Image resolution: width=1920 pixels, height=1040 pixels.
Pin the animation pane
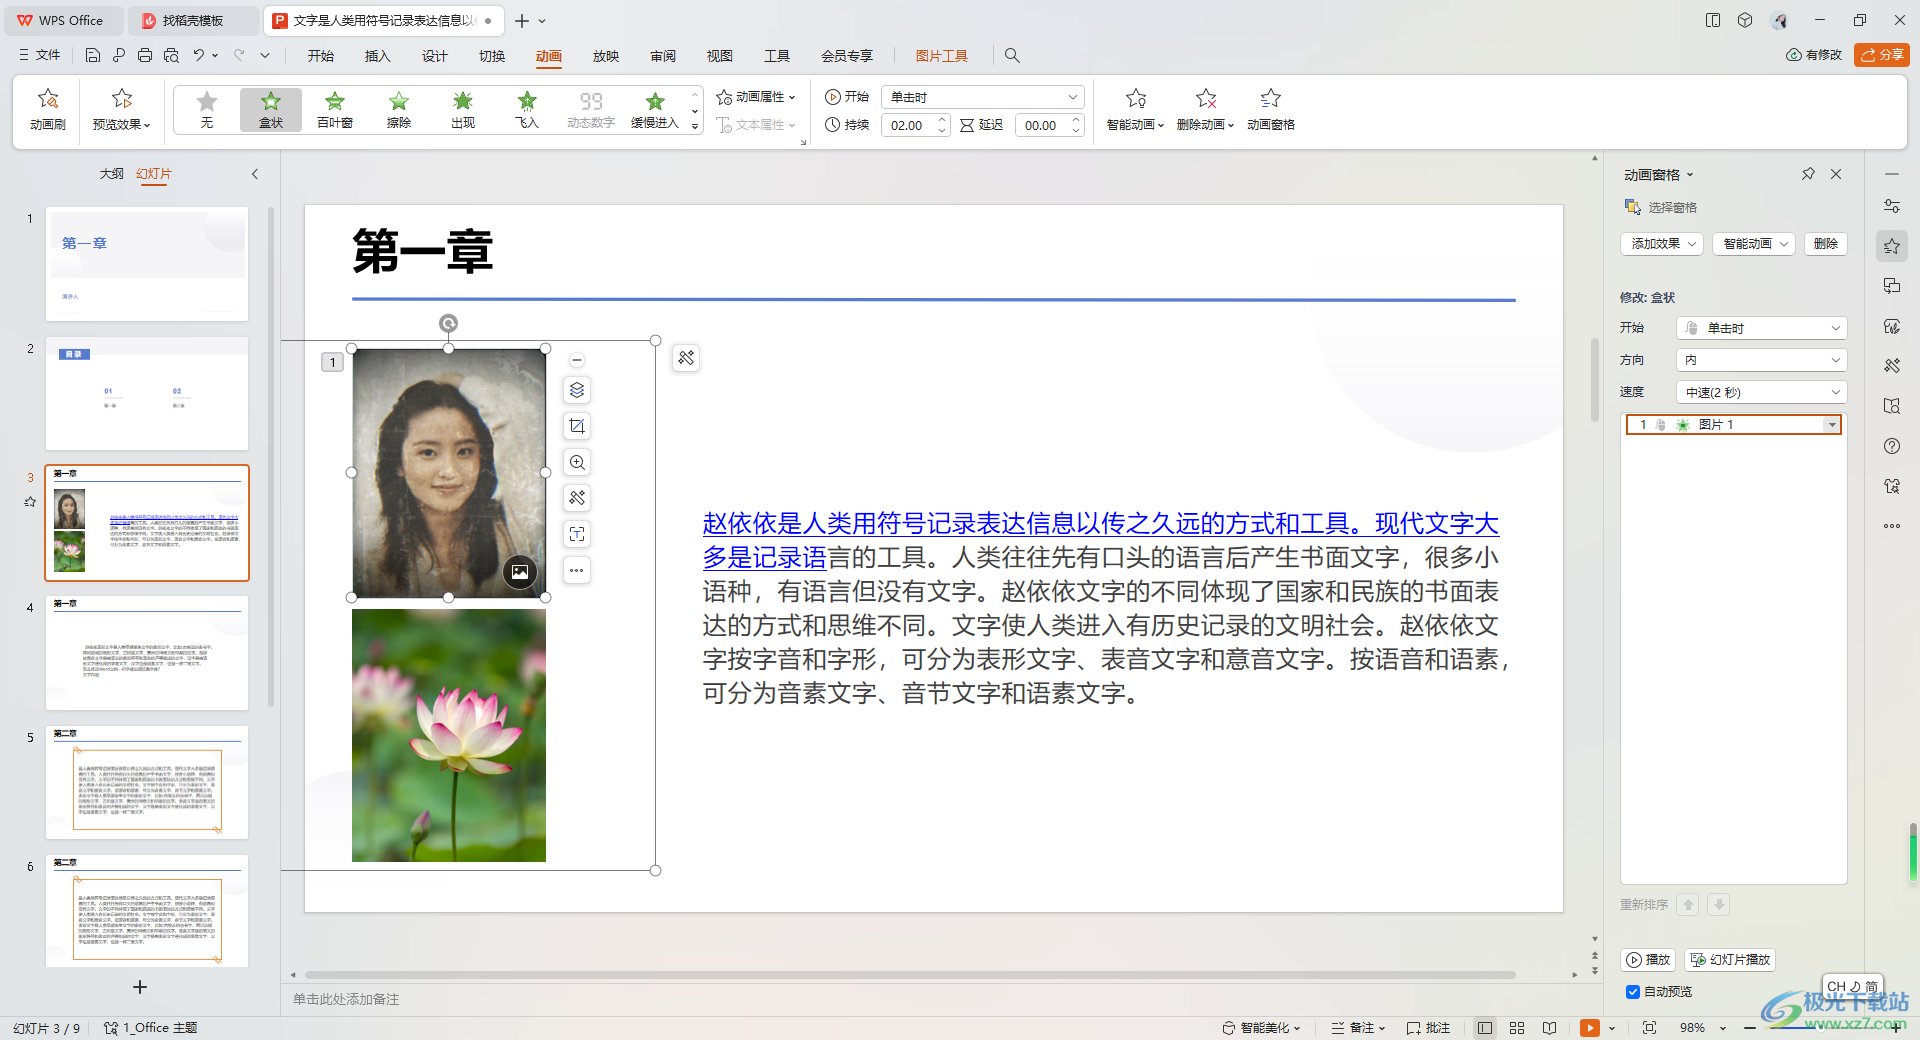click(1808, 174)
